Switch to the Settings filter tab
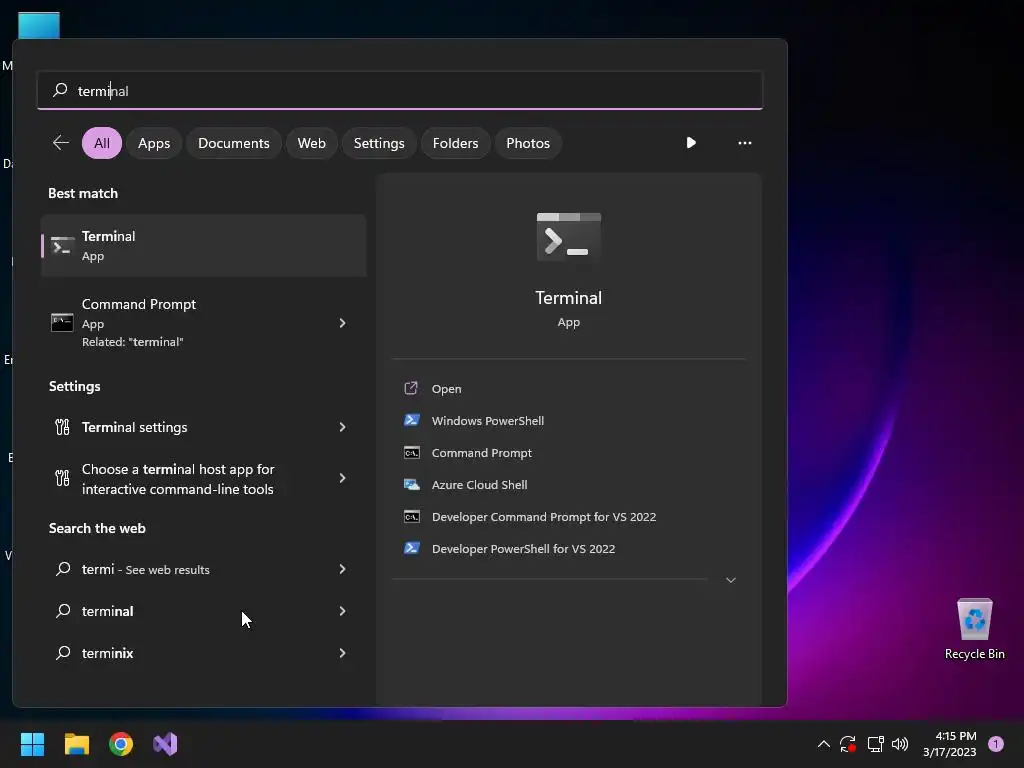1024x768 pixels. tap(379, 143)
